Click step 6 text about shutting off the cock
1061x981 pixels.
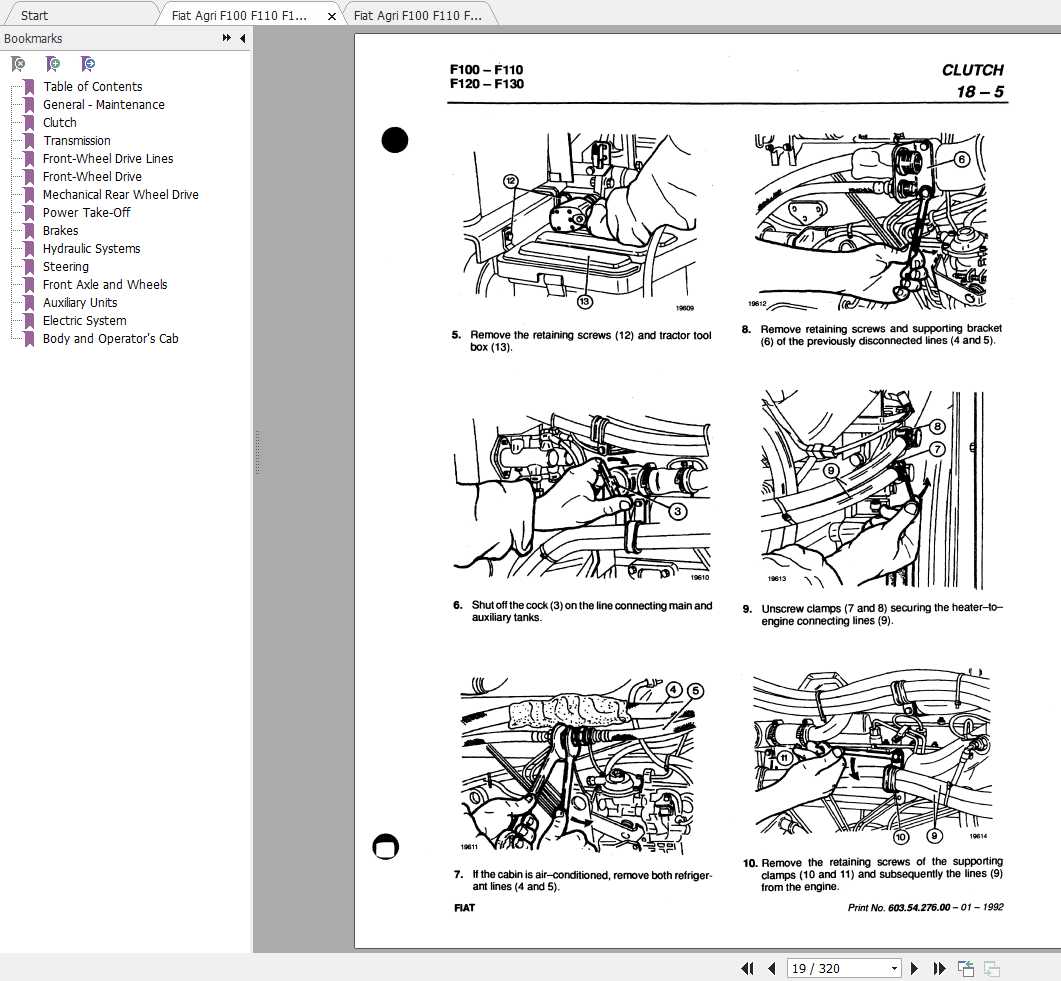click(x=583, y=612)
